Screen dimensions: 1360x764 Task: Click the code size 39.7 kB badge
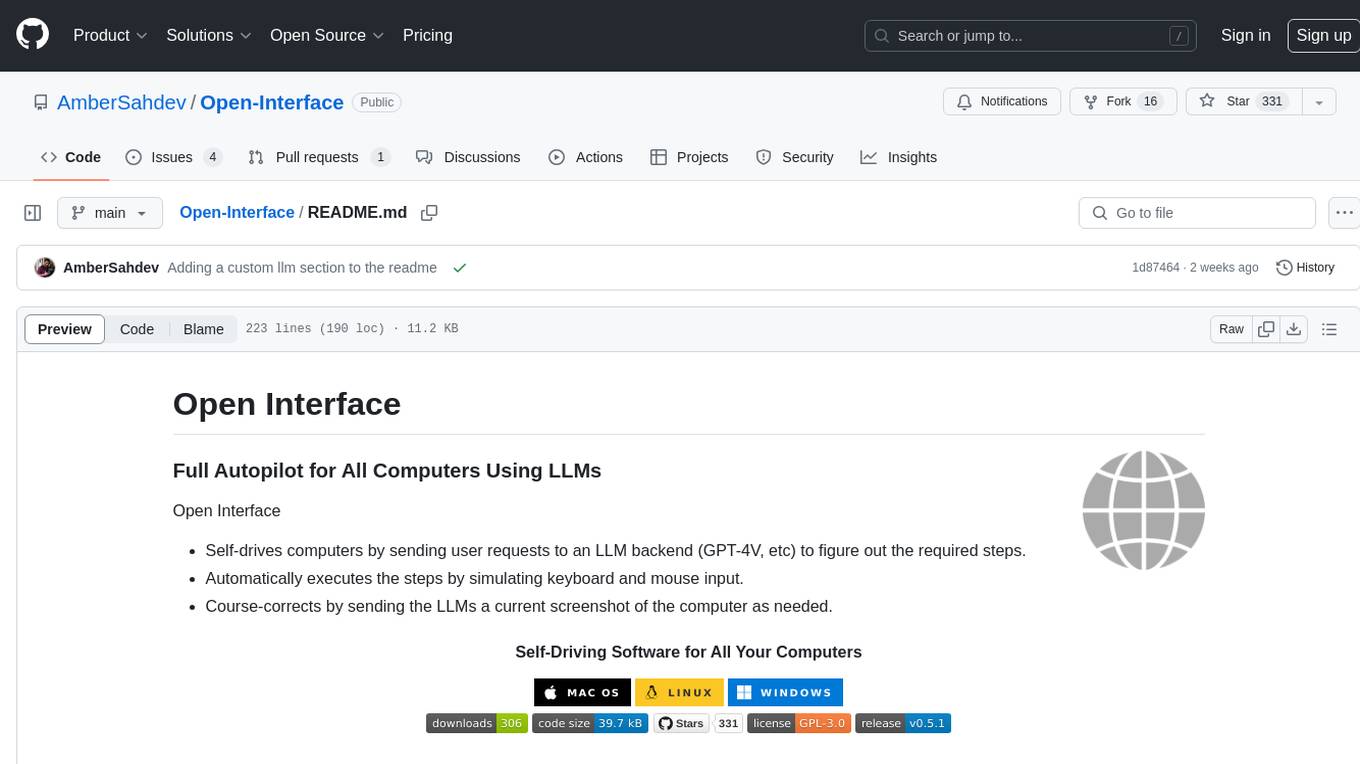pos(590,723)
